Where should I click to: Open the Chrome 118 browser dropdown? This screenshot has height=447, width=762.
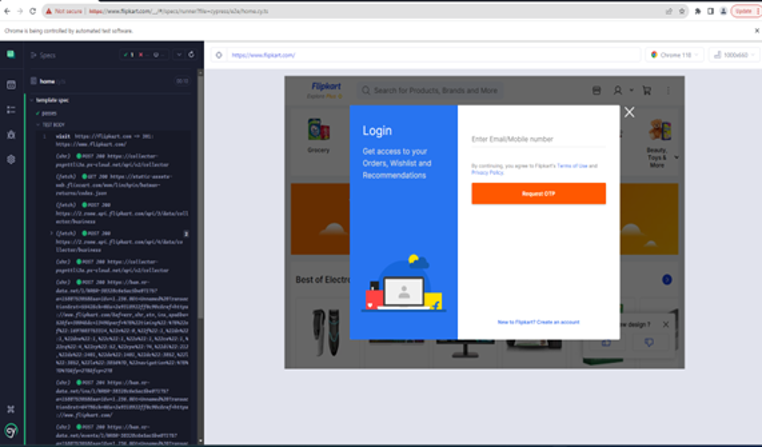click(x=674, y=55)
